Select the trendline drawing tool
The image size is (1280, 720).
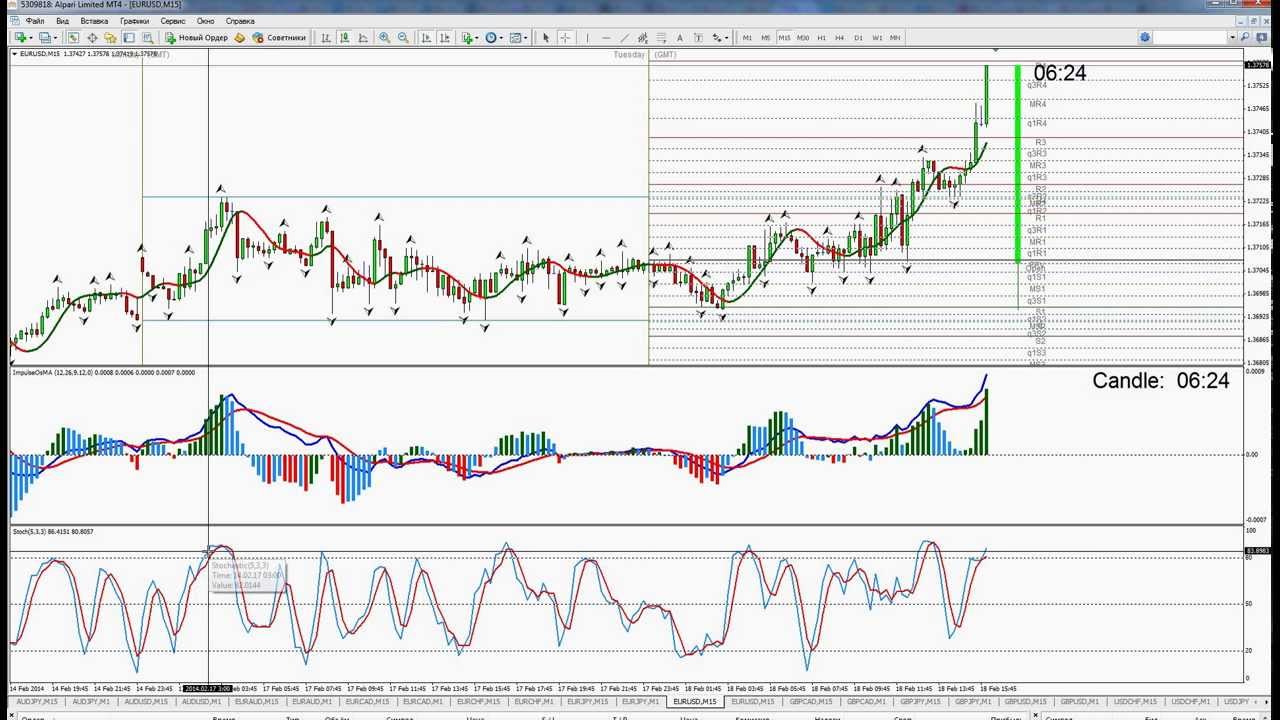[x=624, y=38]
